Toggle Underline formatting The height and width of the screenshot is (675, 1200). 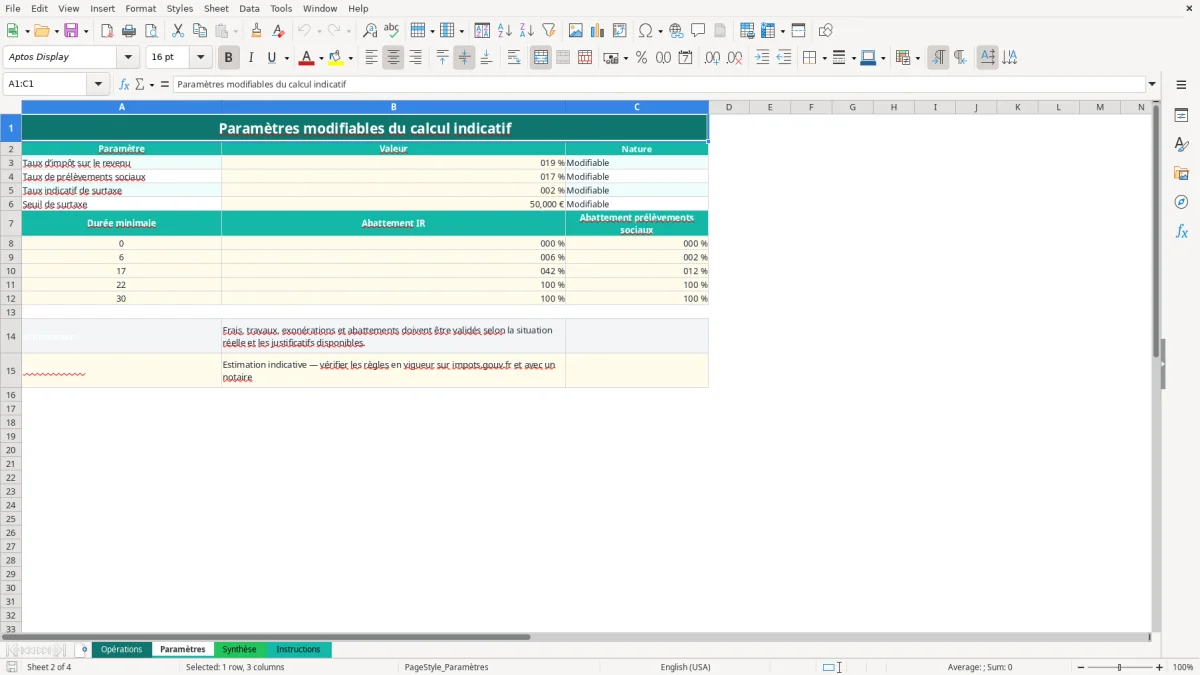tap(271, 58)
